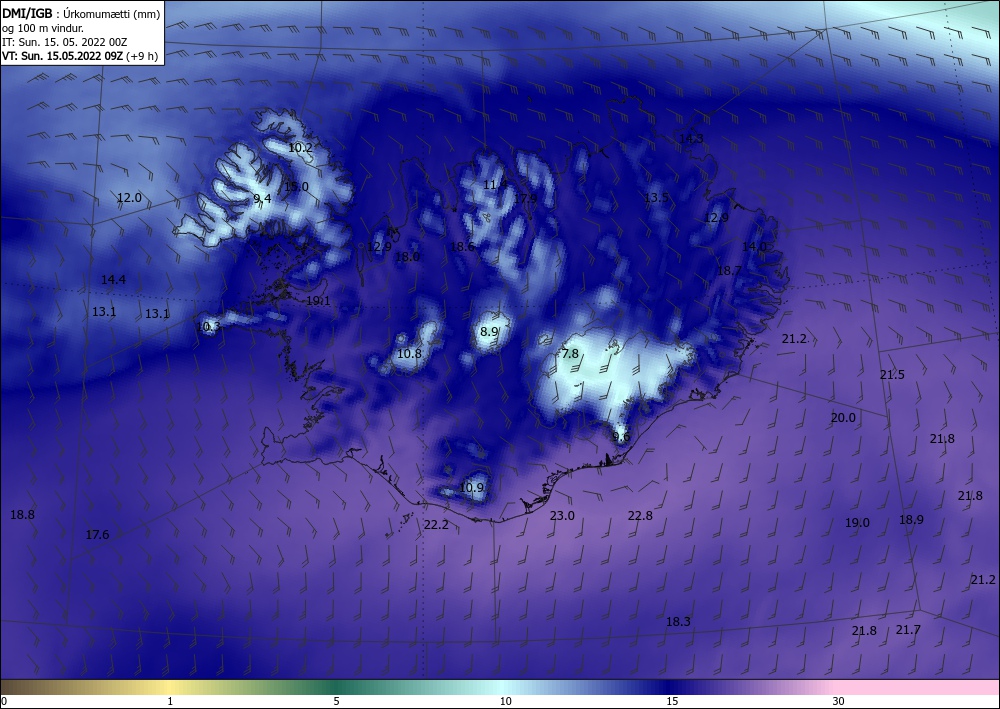Click the 19.0 value southeast of Iceland
The height and width of the screenshot is (709, 1000).
coord(857,522)
